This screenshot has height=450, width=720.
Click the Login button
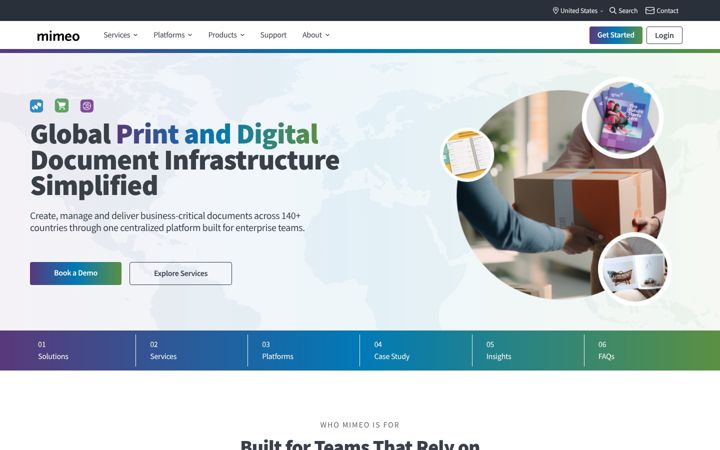tap(664, 35)
